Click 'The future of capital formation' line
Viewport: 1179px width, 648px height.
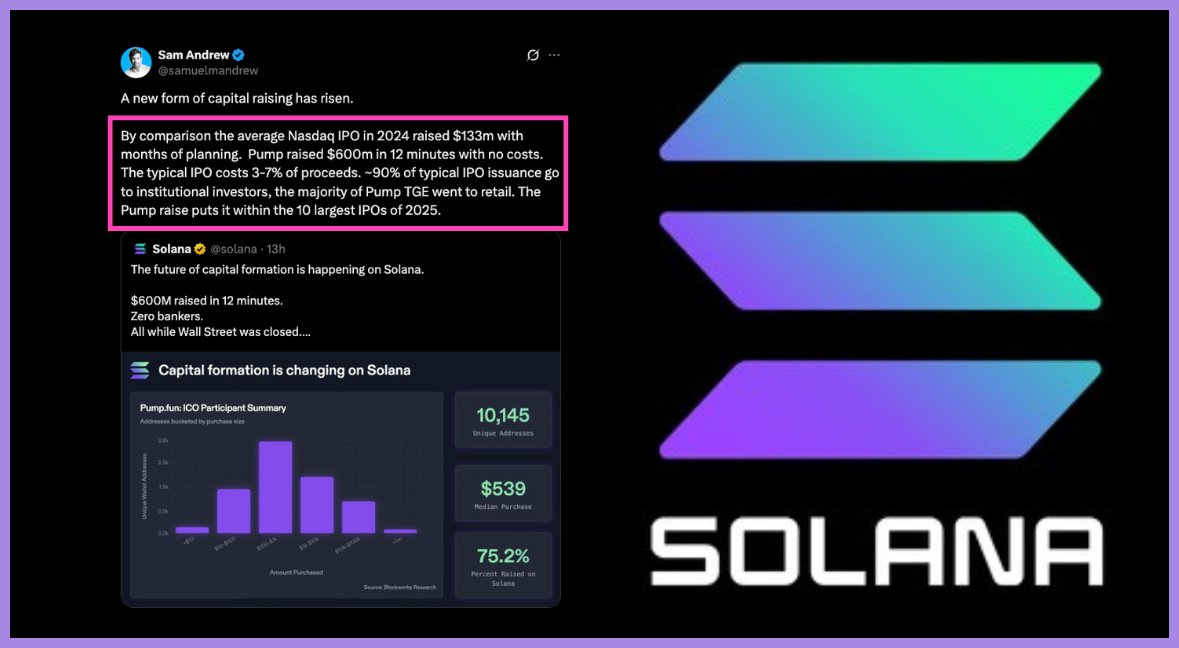click(x=277, y=270)
